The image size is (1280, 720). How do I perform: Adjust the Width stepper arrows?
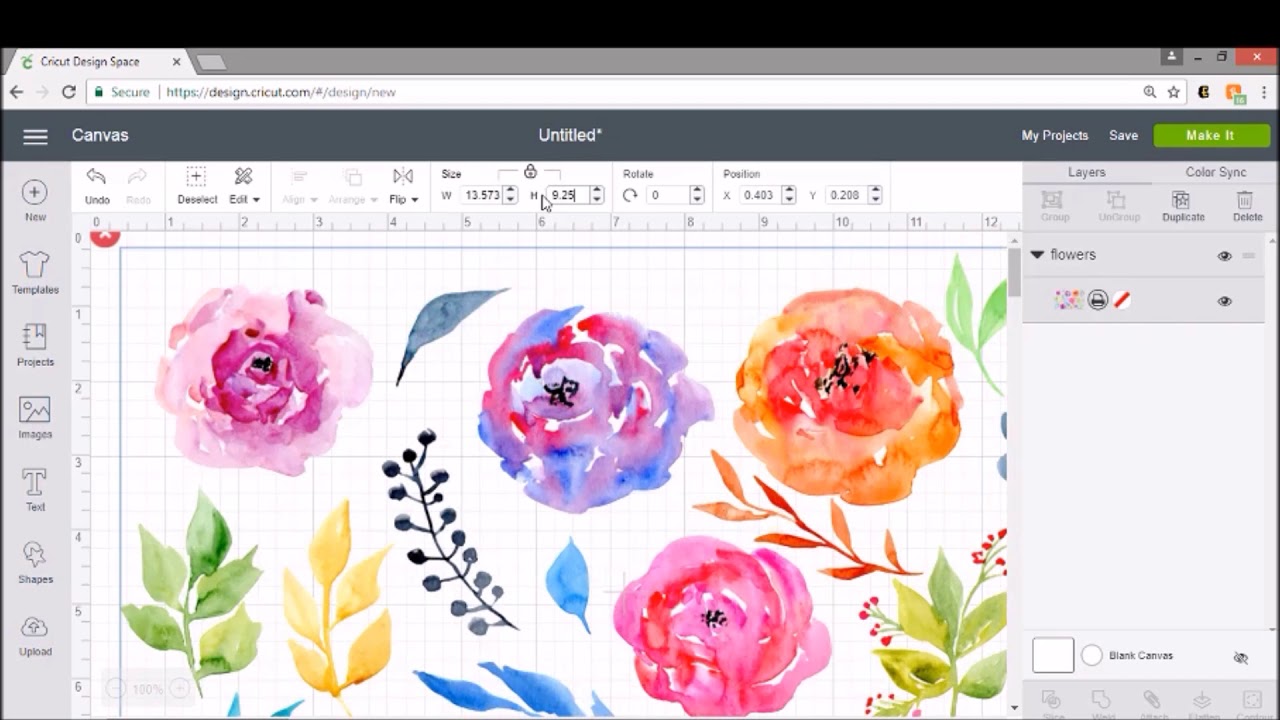tap(510, 195)
